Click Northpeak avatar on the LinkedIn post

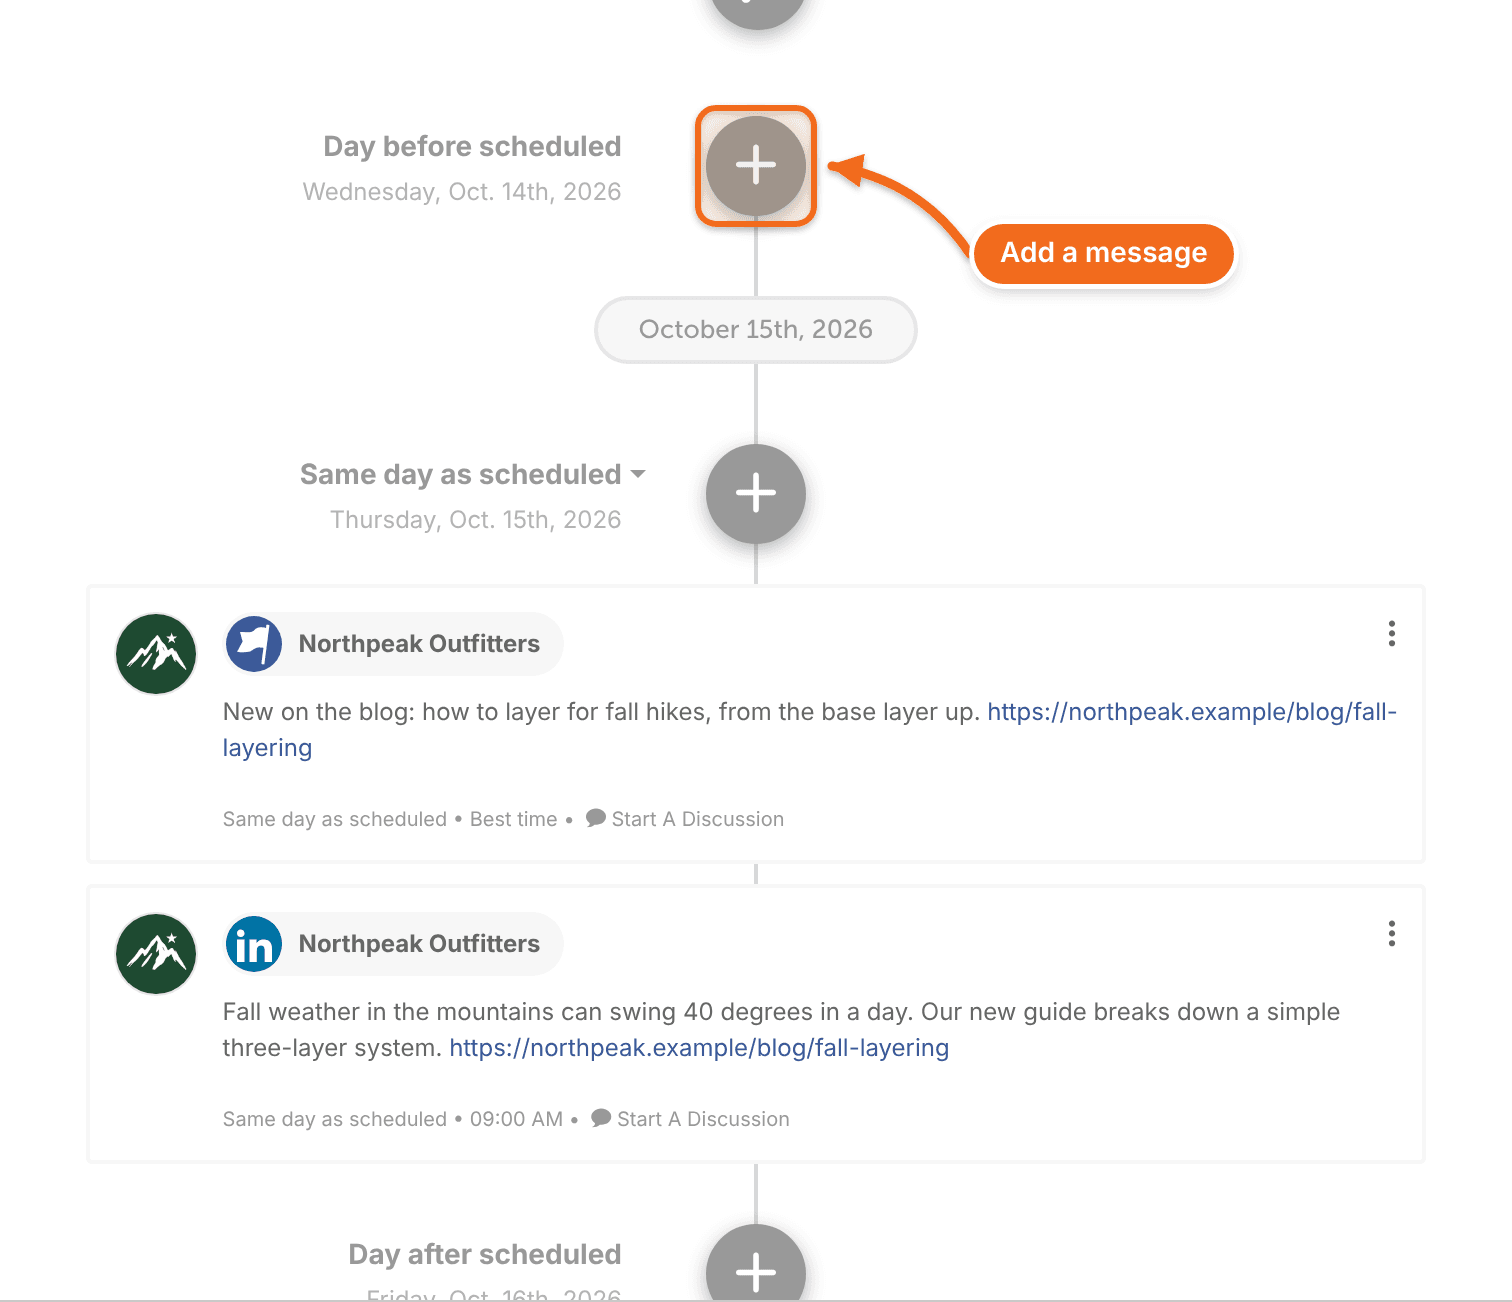pos(156,954)
